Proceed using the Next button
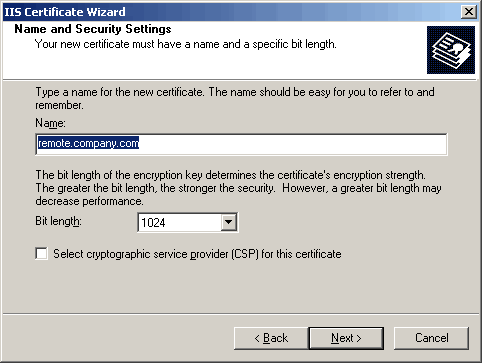This screenshot has height=363, width=482. [346, 338]
